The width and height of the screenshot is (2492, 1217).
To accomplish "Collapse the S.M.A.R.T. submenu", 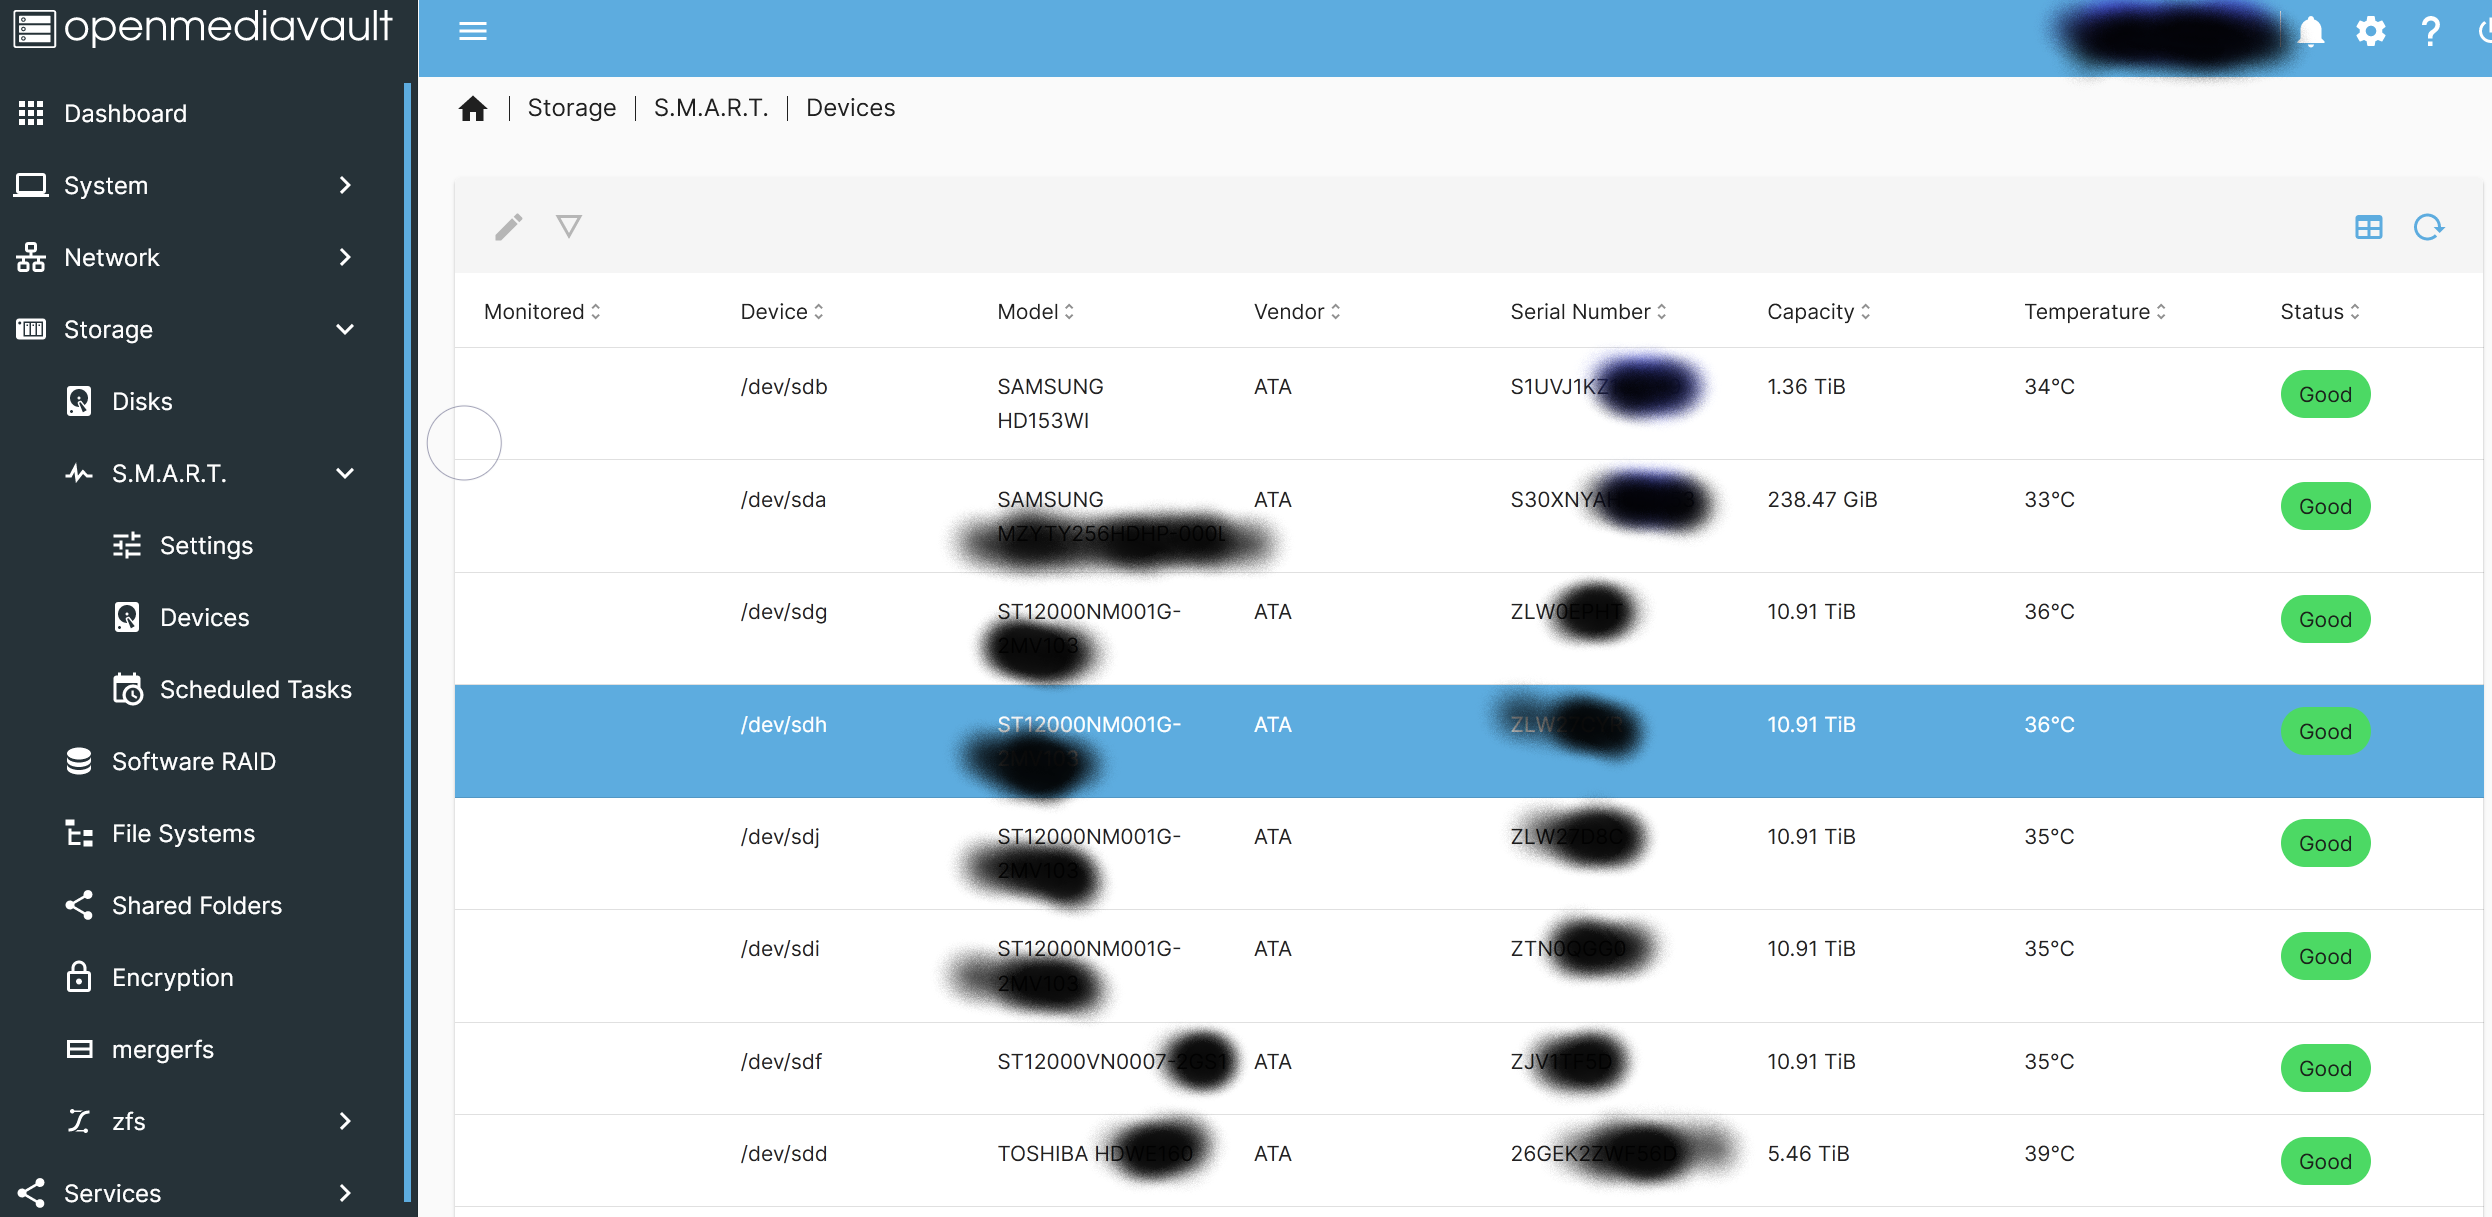I will [x=345, y=473].
